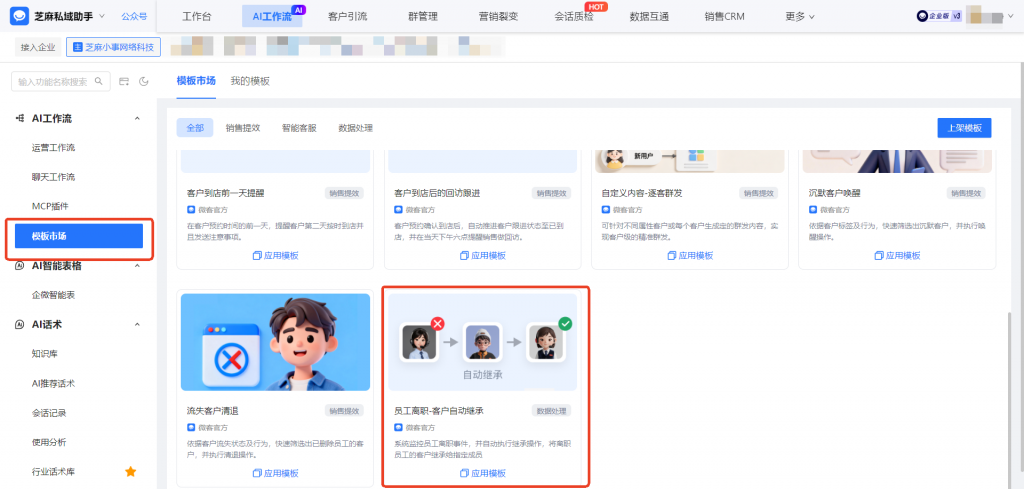This screenshot has height=489, width=1024.
Task: Click the 沉默客户唤醒 card title
Action: 835,193
